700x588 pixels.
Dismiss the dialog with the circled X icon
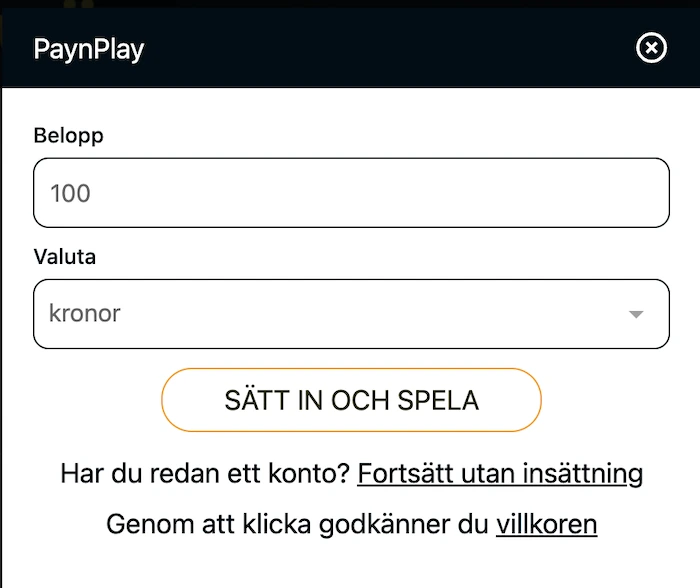point(651,48)
